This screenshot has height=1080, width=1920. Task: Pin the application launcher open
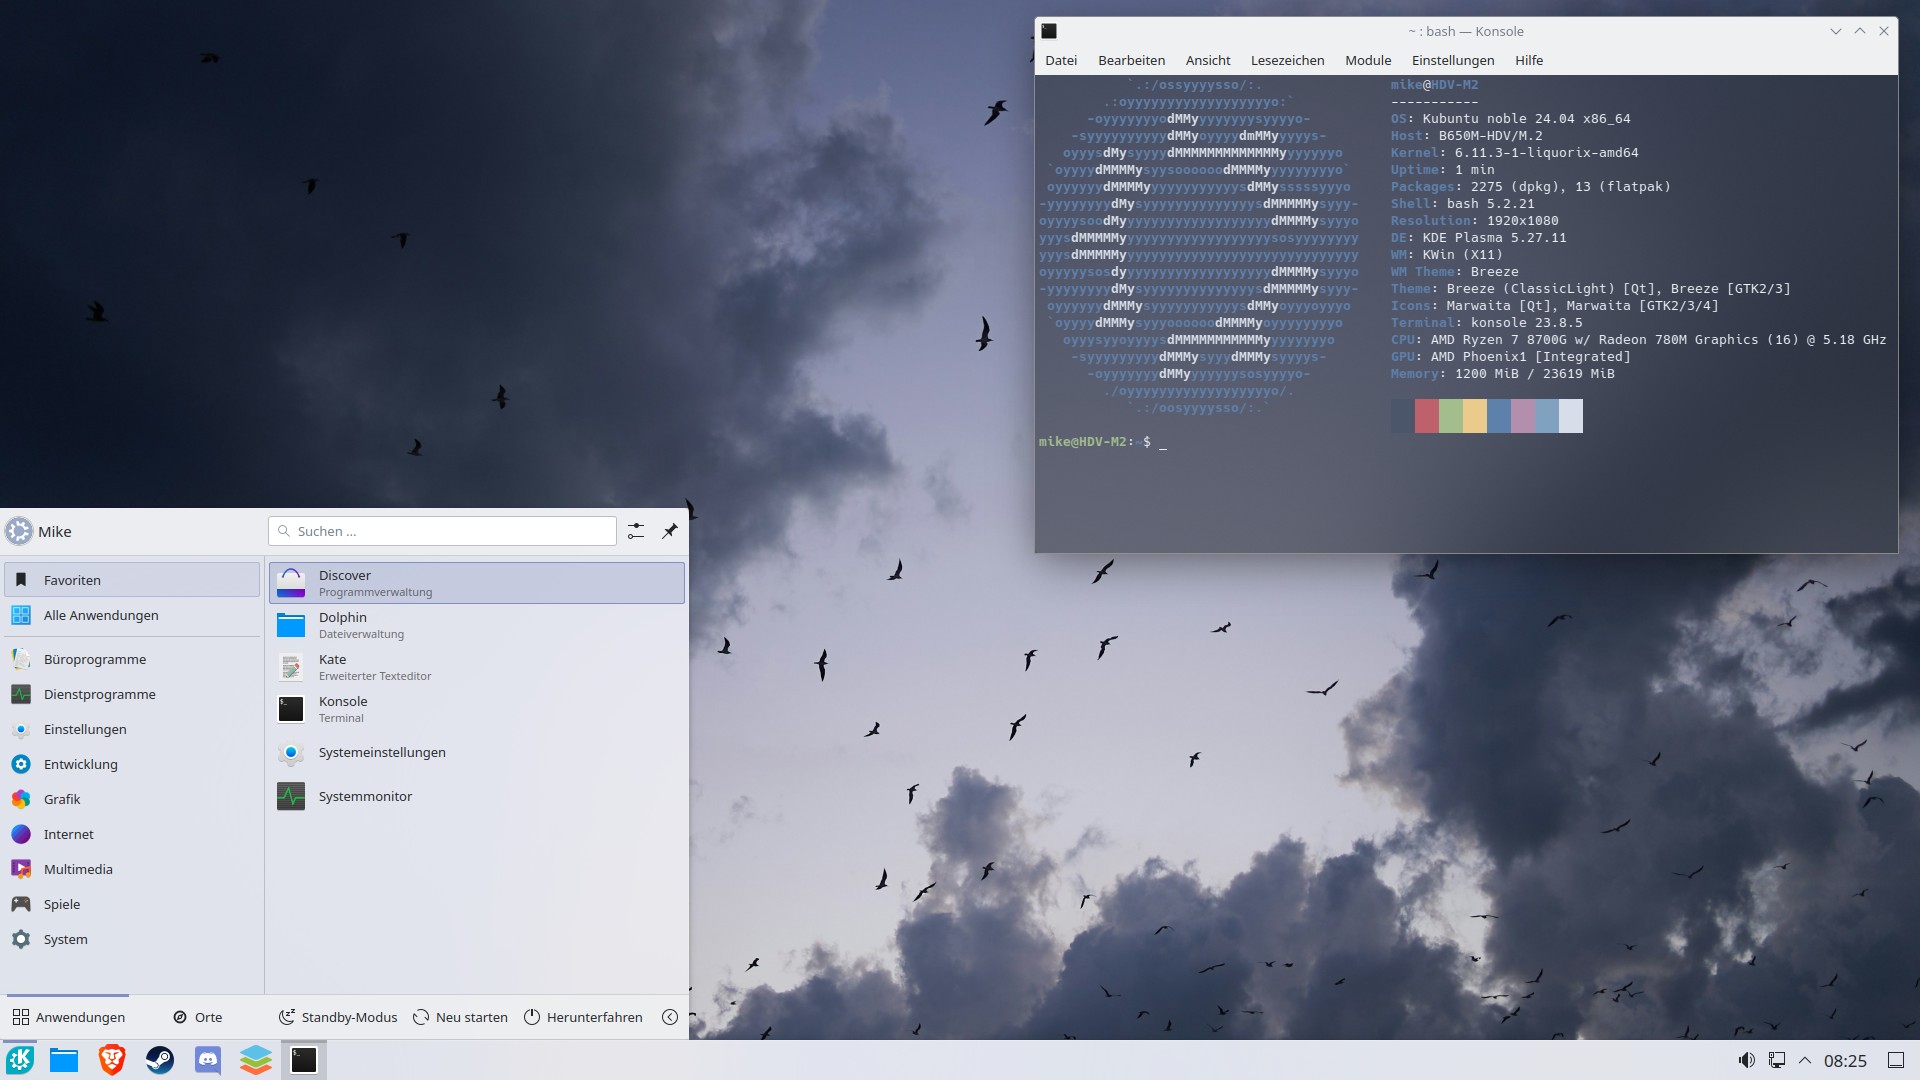[670, 531]
